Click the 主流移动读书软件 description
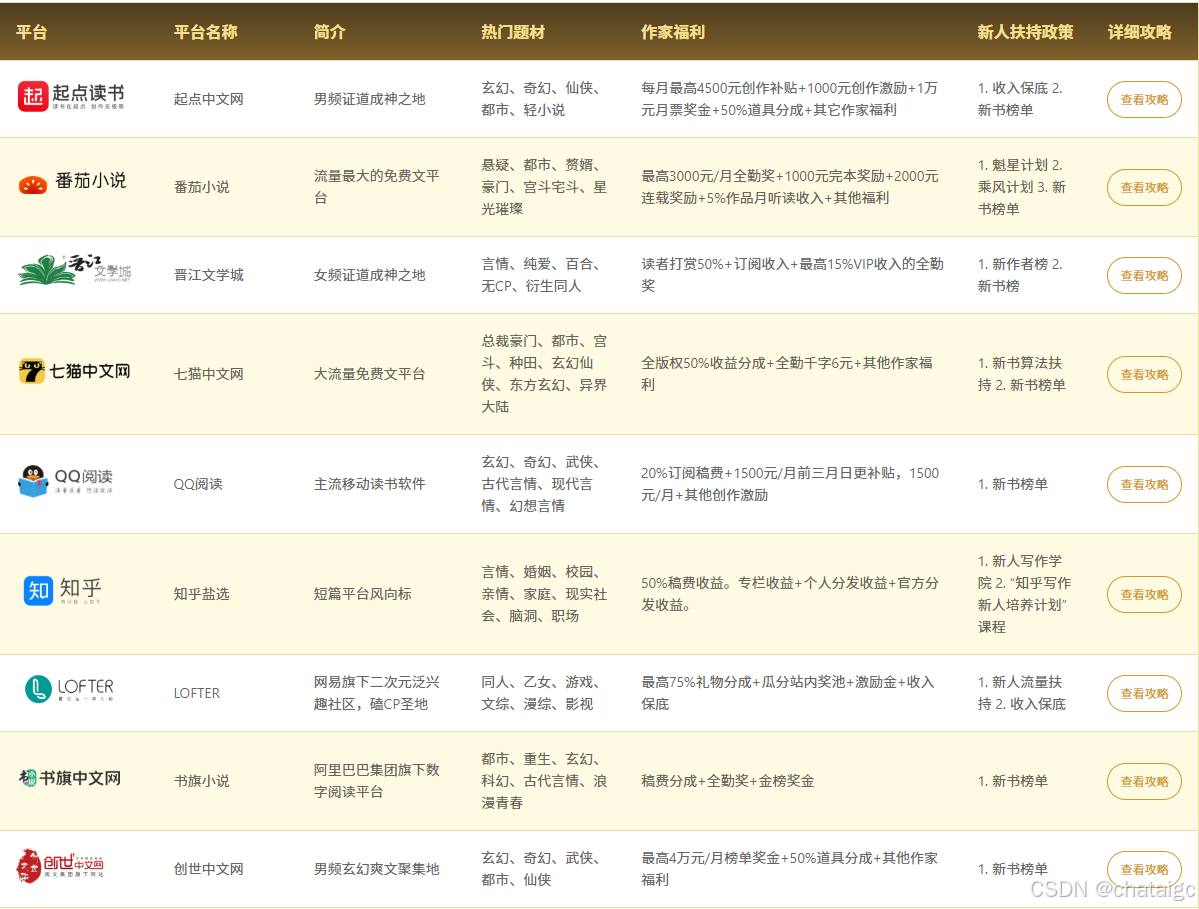The image size is (1199, 909). point(369,485)
